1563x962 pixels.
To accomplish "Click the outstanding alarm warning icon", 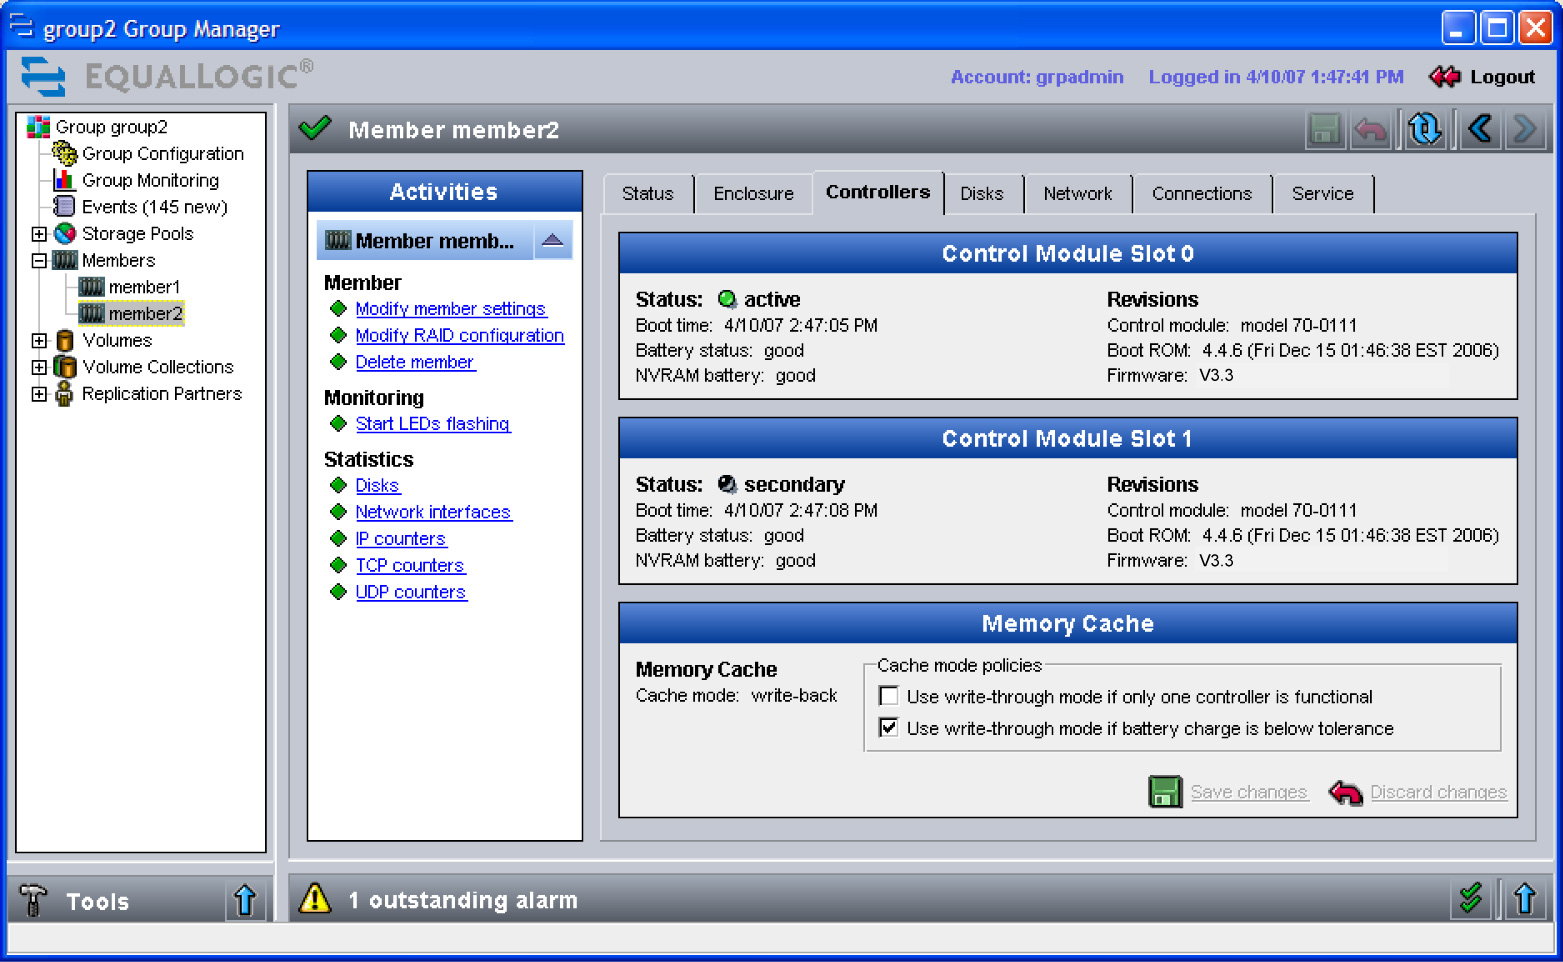I will (315, 899).
